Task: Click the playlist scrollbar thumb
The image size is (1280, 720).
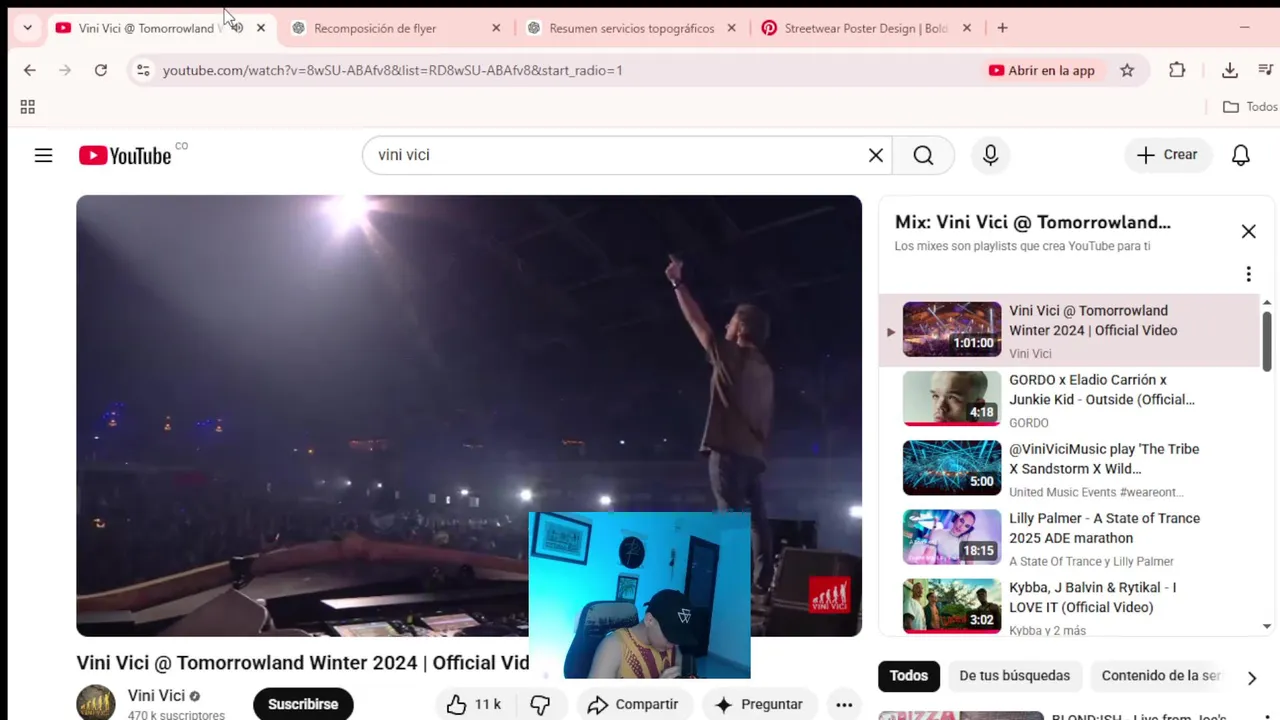Action: tap(1267, 340)
